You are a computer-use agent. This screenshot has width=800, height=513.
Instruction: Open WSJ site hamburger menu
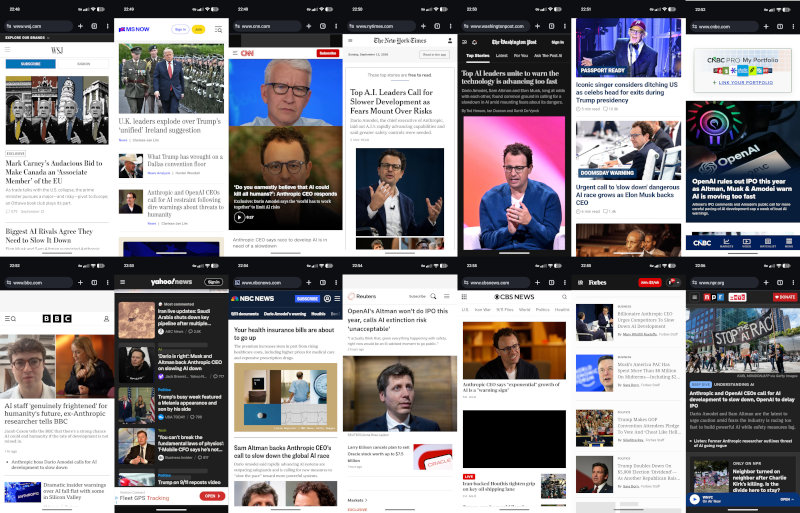click(8, 50)
